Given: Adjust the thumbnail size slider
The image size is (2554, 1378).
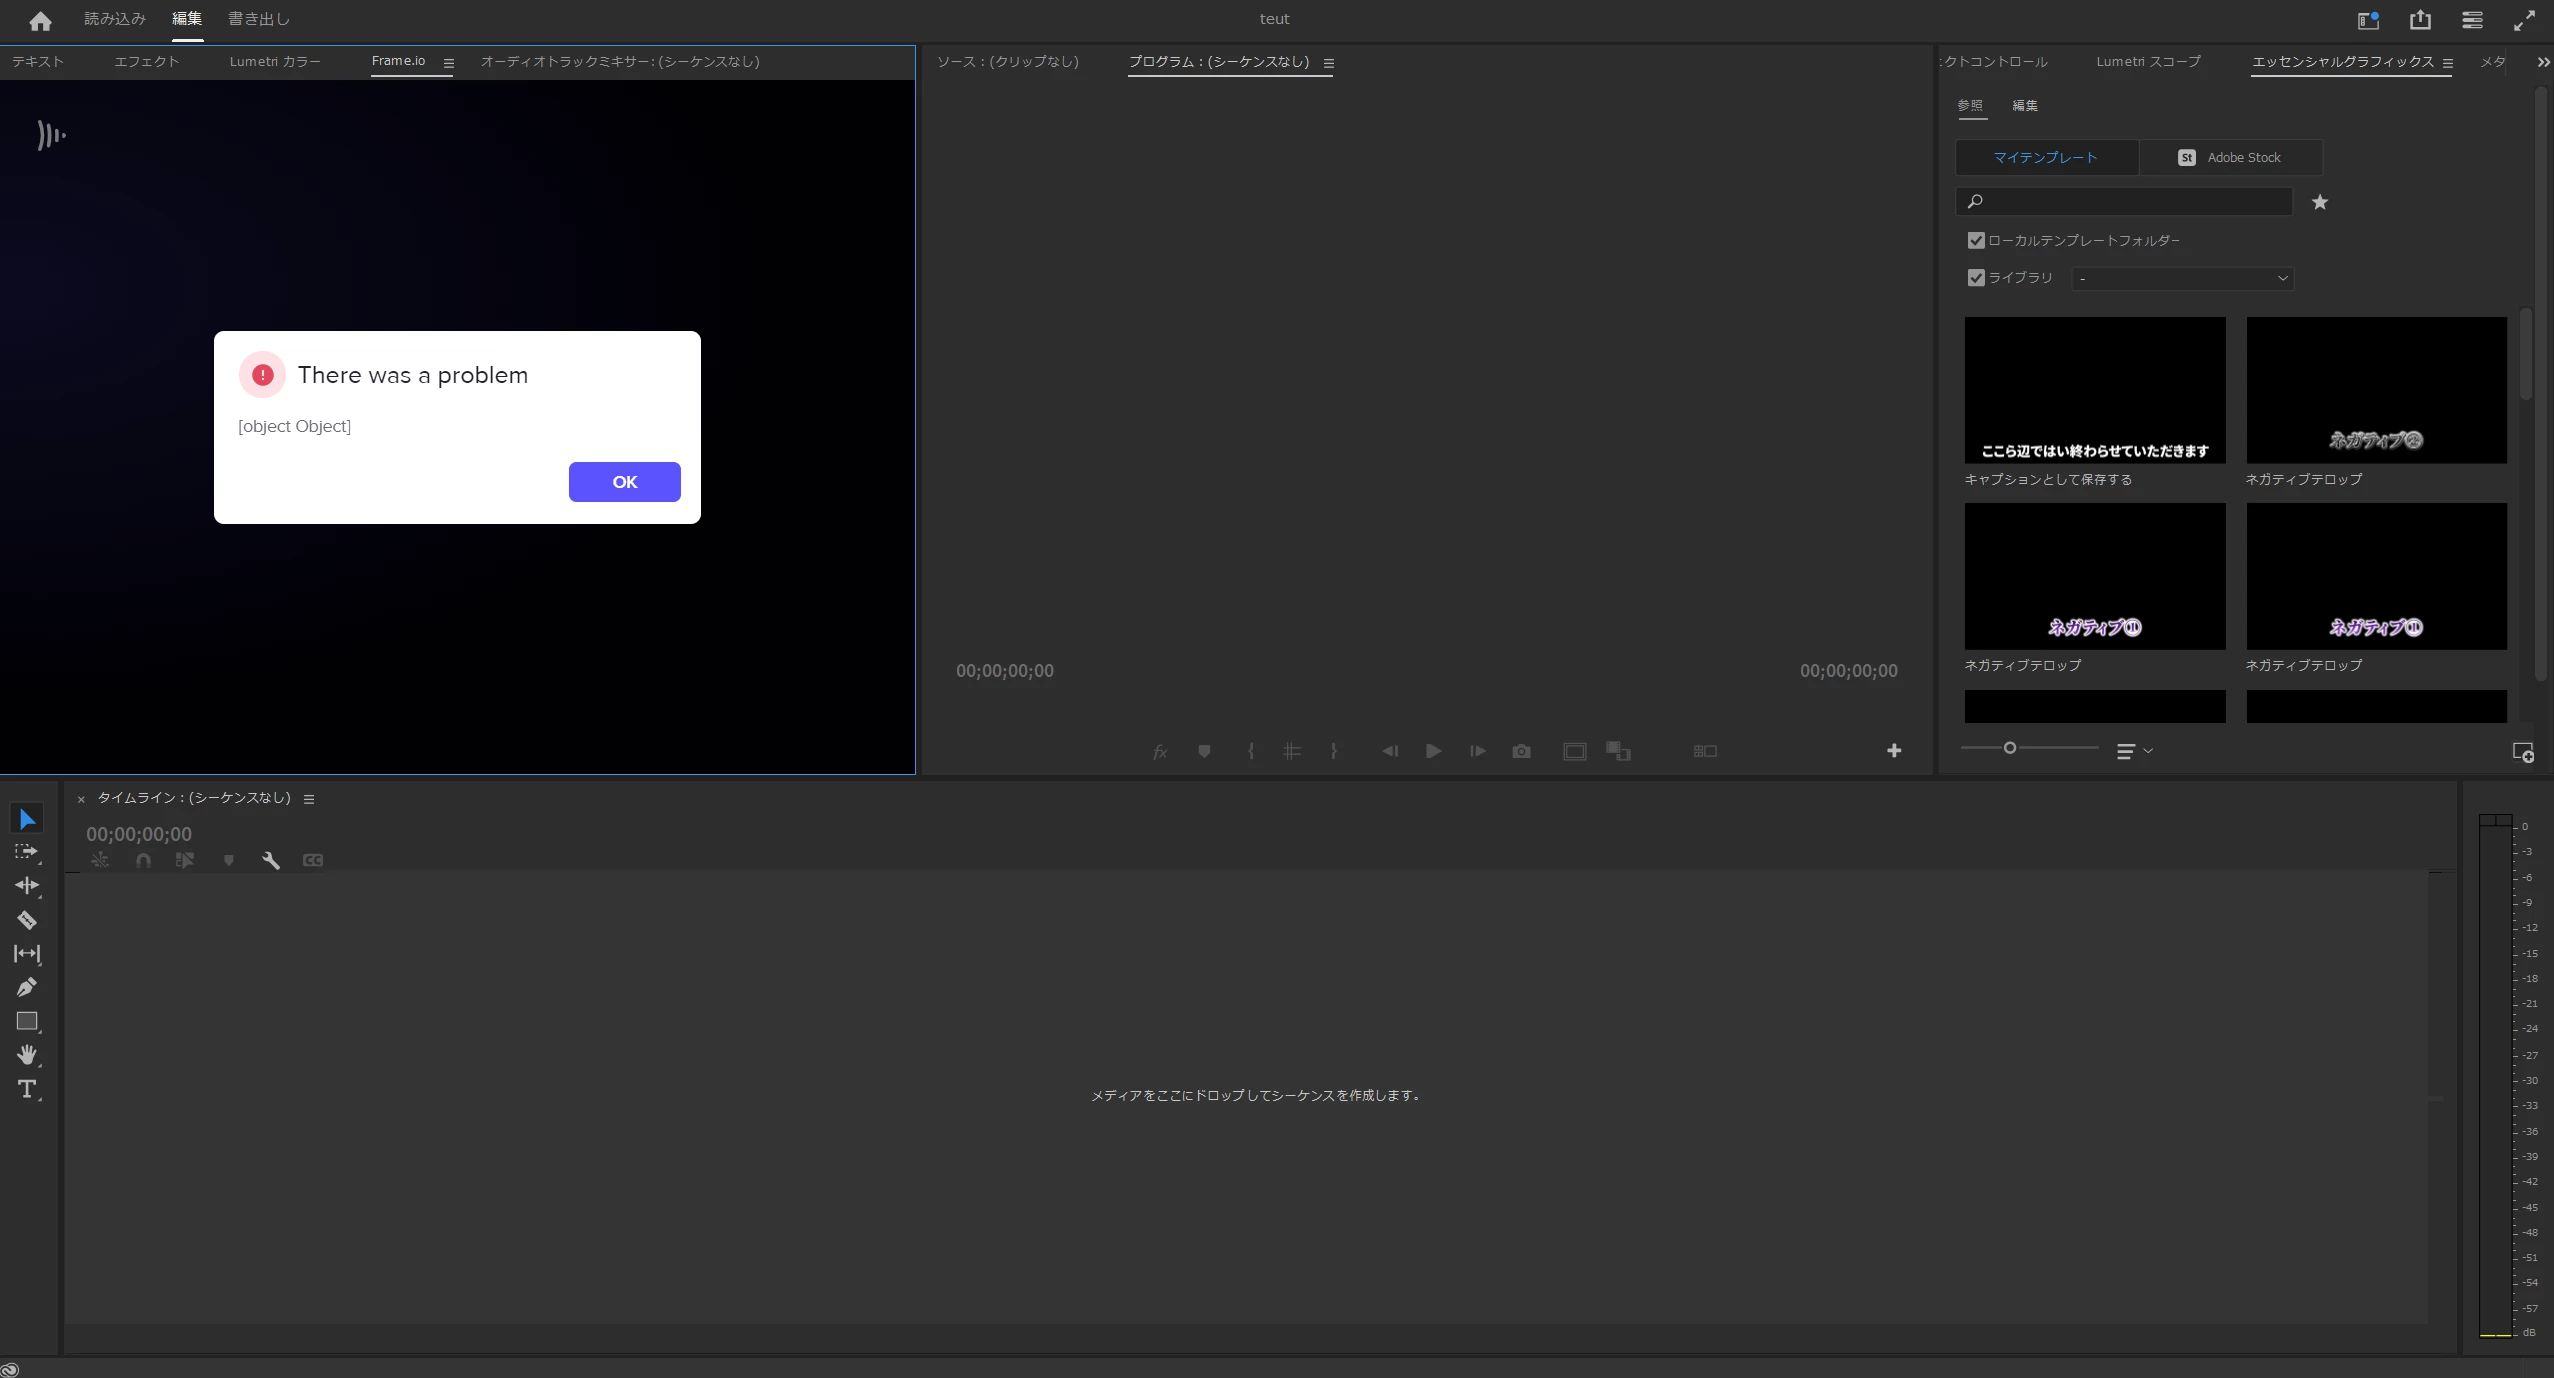Looking at the screenshot, I should (2010, 748).
